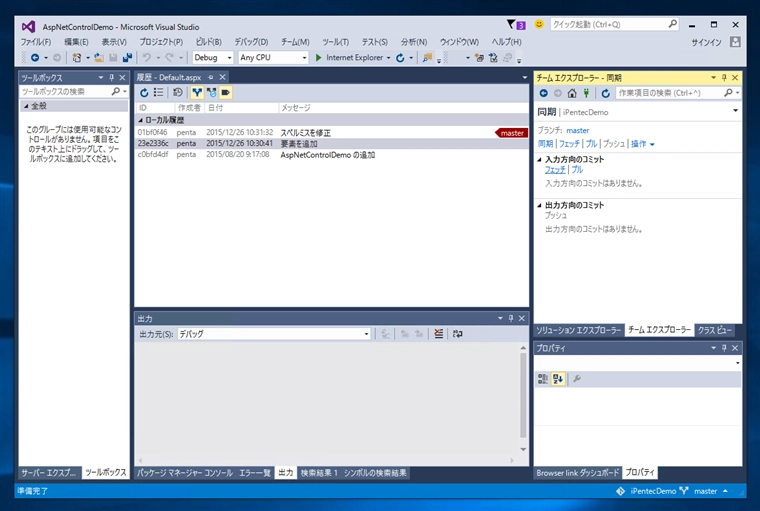Click the Clear All icon in Output

tap(439, 334)
